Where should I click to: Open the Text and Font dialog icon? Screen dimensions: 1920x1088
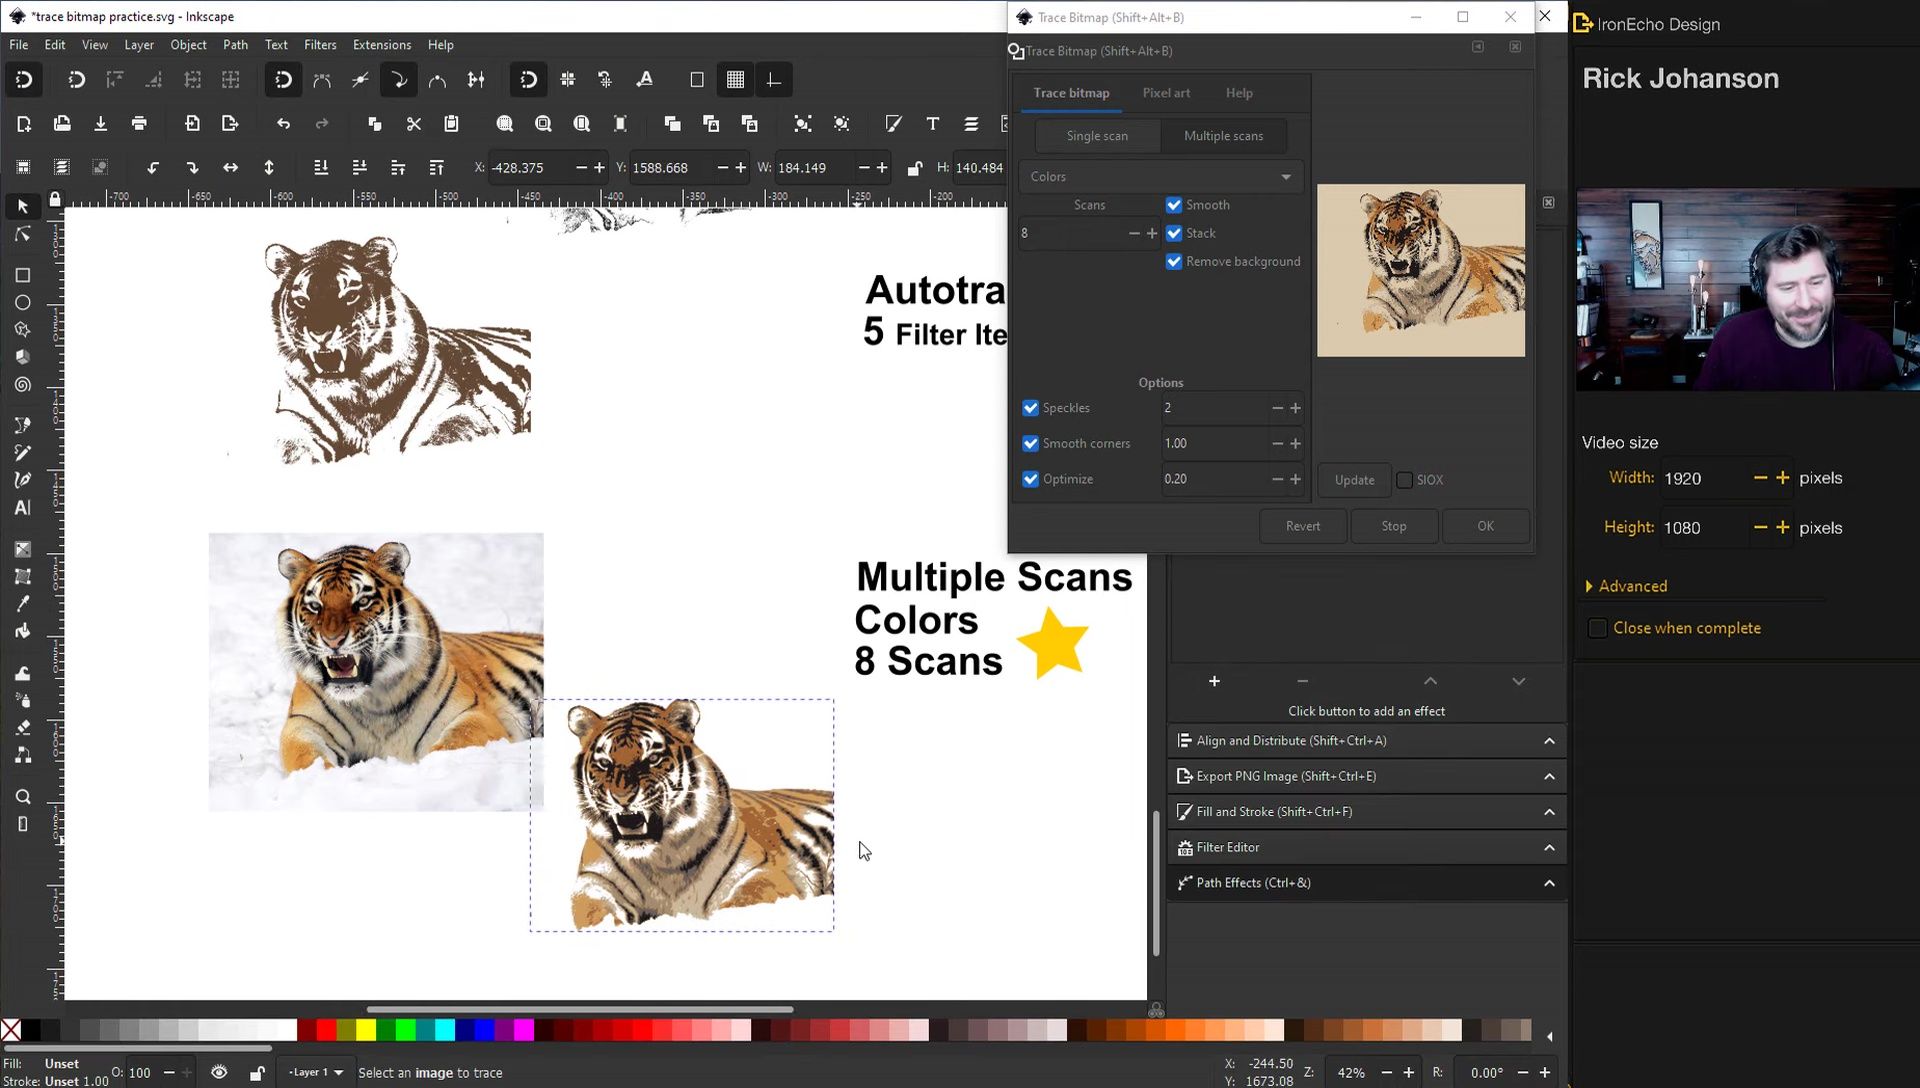coord(932,123)
